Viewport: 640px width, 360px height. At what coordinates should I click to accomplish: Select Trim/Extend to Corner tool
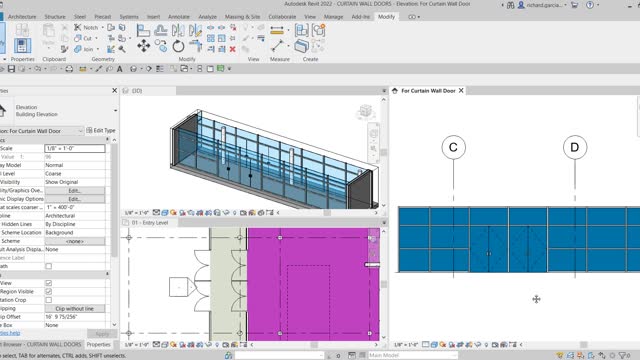point(196,46)
